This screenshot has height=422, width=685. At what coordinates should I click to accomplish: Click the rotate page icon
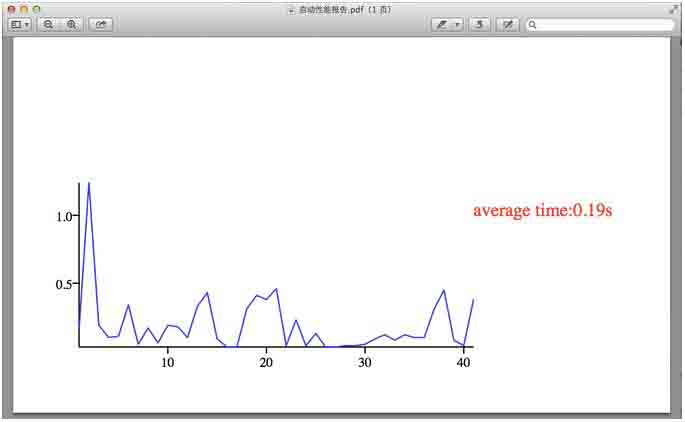coord(479,24)
